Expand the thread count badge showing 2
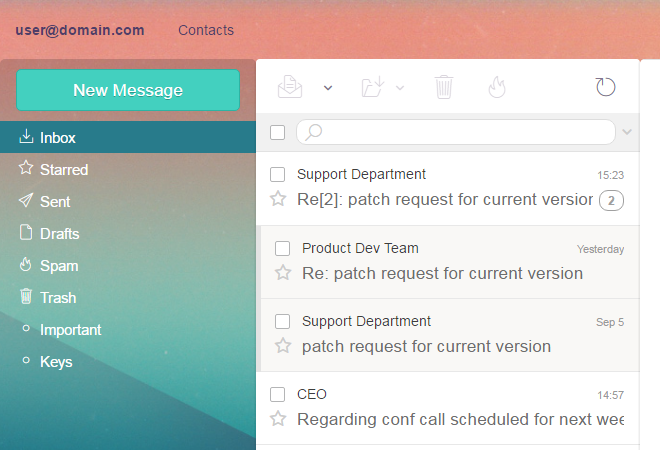This screenshot has height=450, width=660. (x=611, y=200)
